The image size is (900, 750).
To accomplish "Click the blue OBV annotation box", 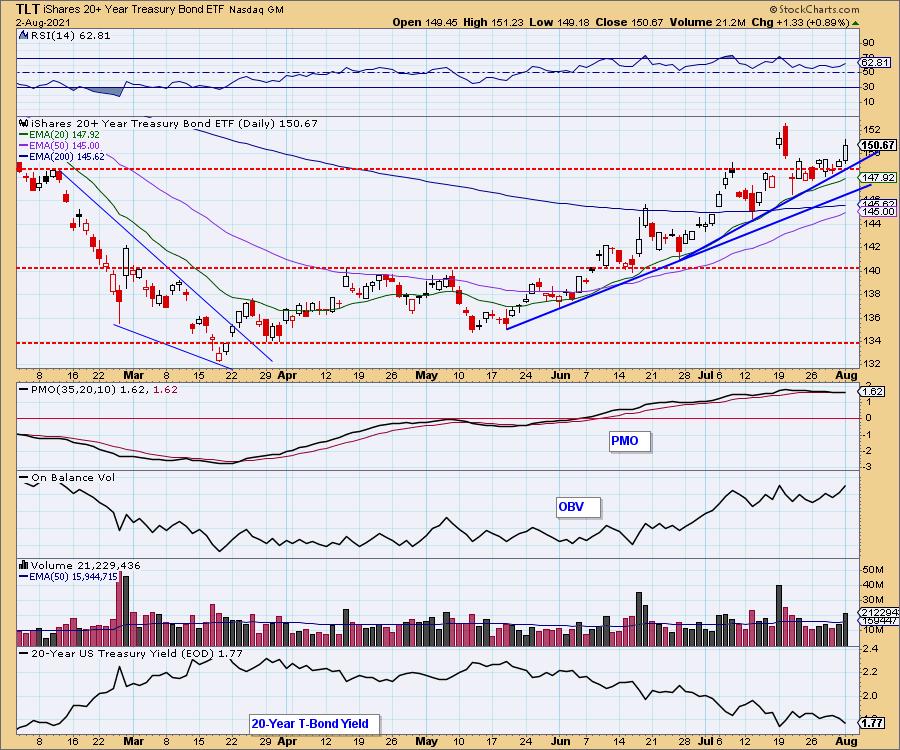I will click(x=579, y=507).
